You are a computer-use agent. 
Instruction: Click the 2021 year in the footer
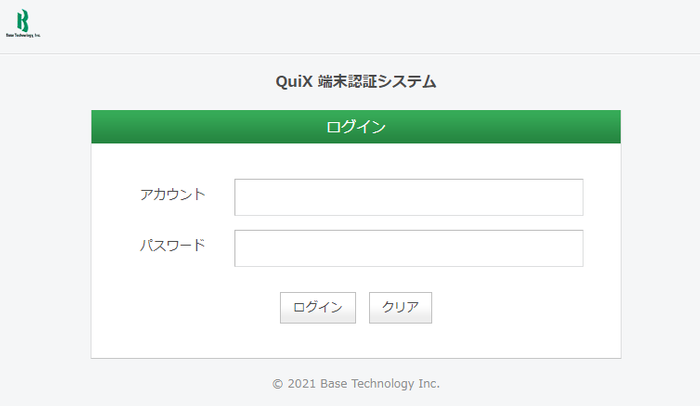(303, 383)
